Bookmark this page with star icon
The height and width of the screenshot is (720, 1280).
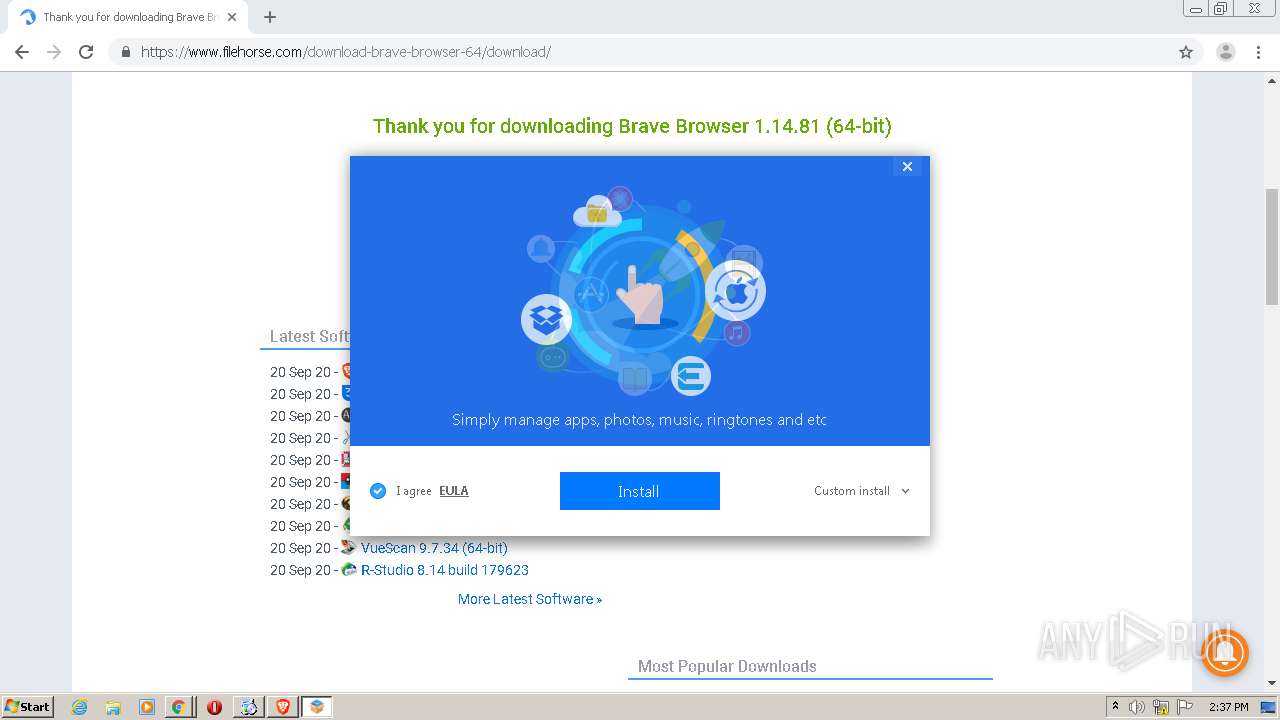[x=1186, y=52]
